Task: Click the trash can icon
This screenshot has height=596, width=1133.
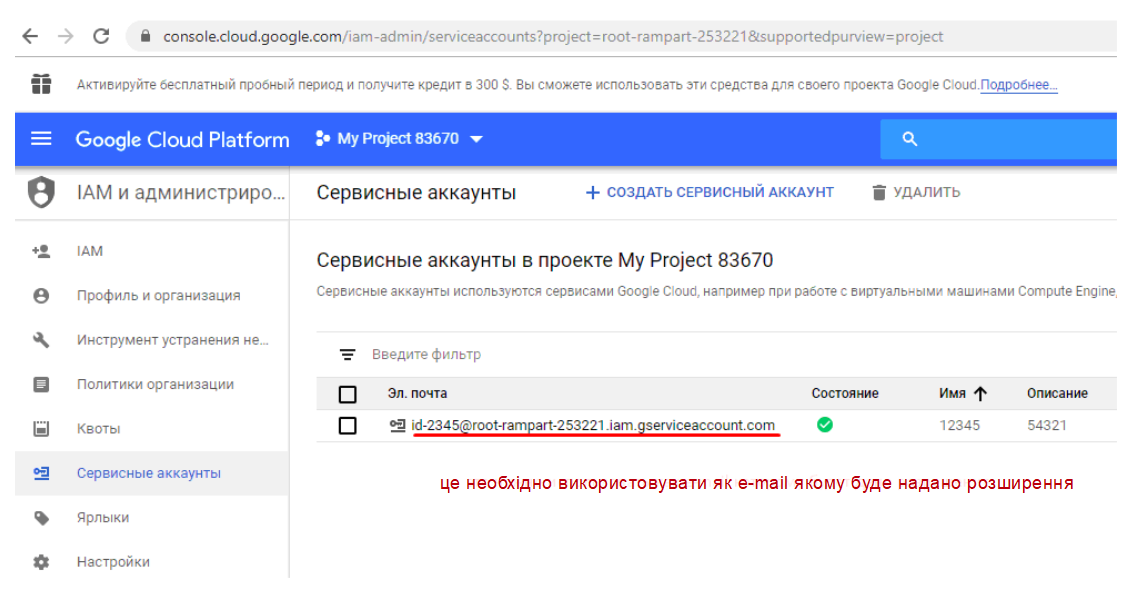Action: coord(879,192)
